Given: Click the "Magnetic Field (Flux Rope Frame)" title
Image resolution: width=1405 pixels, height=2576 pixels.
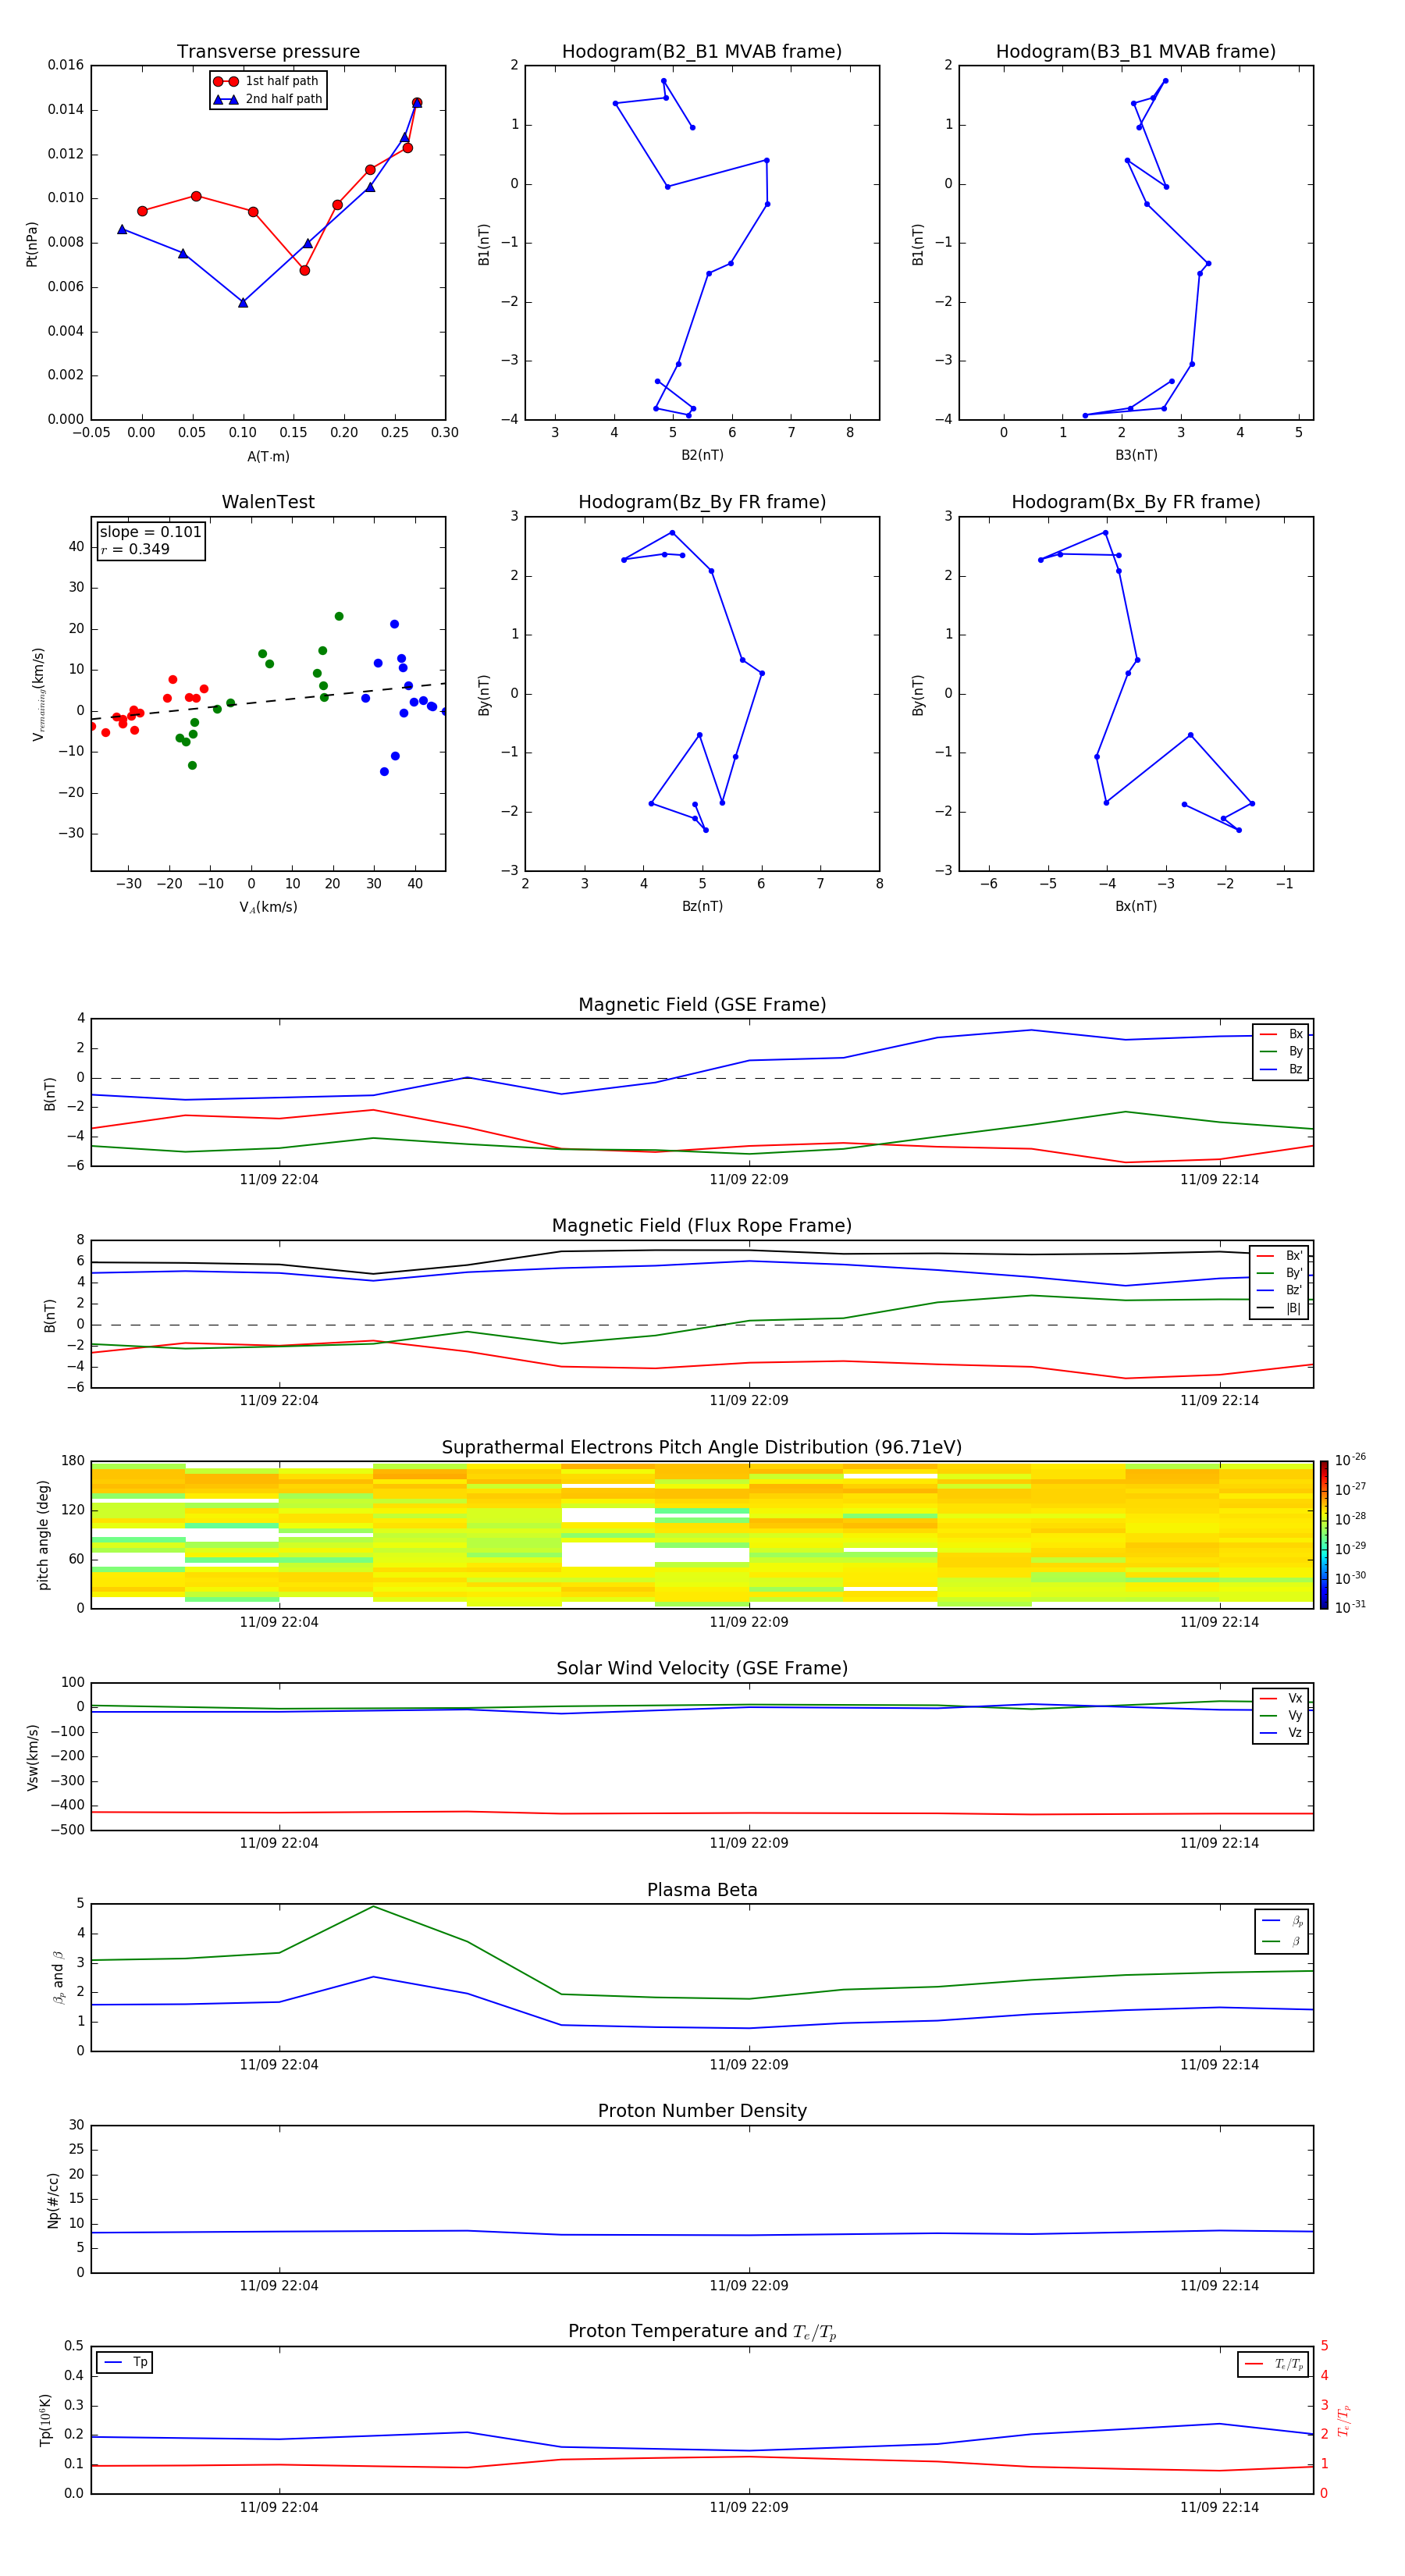Looking at the screenshot, I should [x=702, y=1225].
